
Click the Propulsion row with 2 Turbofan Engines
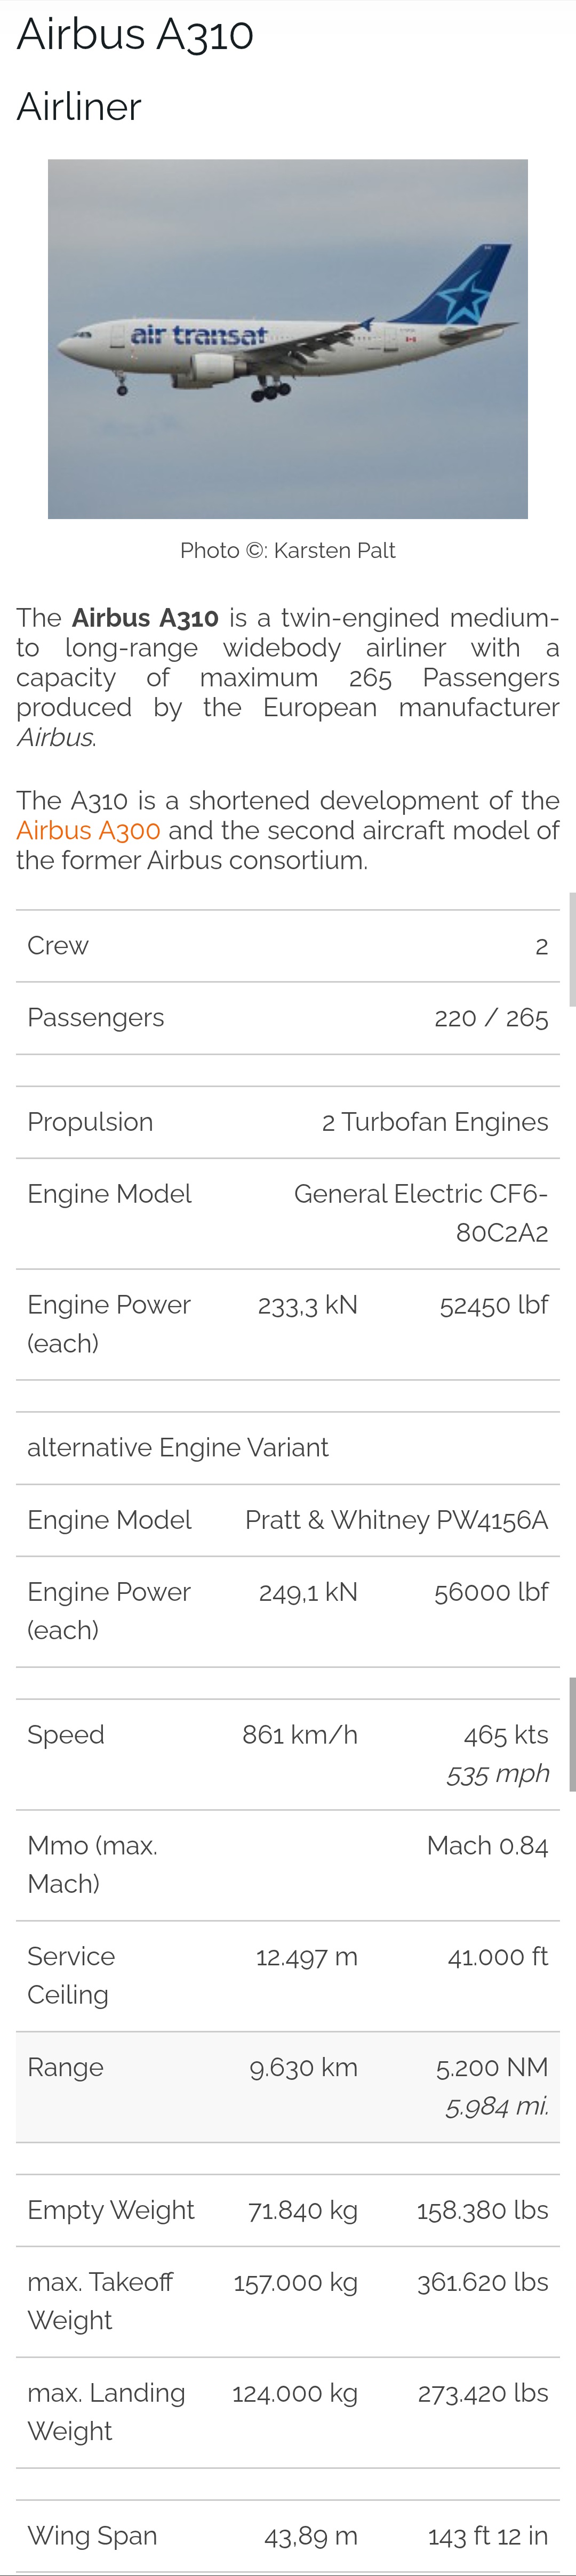[x=288, y=1122]
